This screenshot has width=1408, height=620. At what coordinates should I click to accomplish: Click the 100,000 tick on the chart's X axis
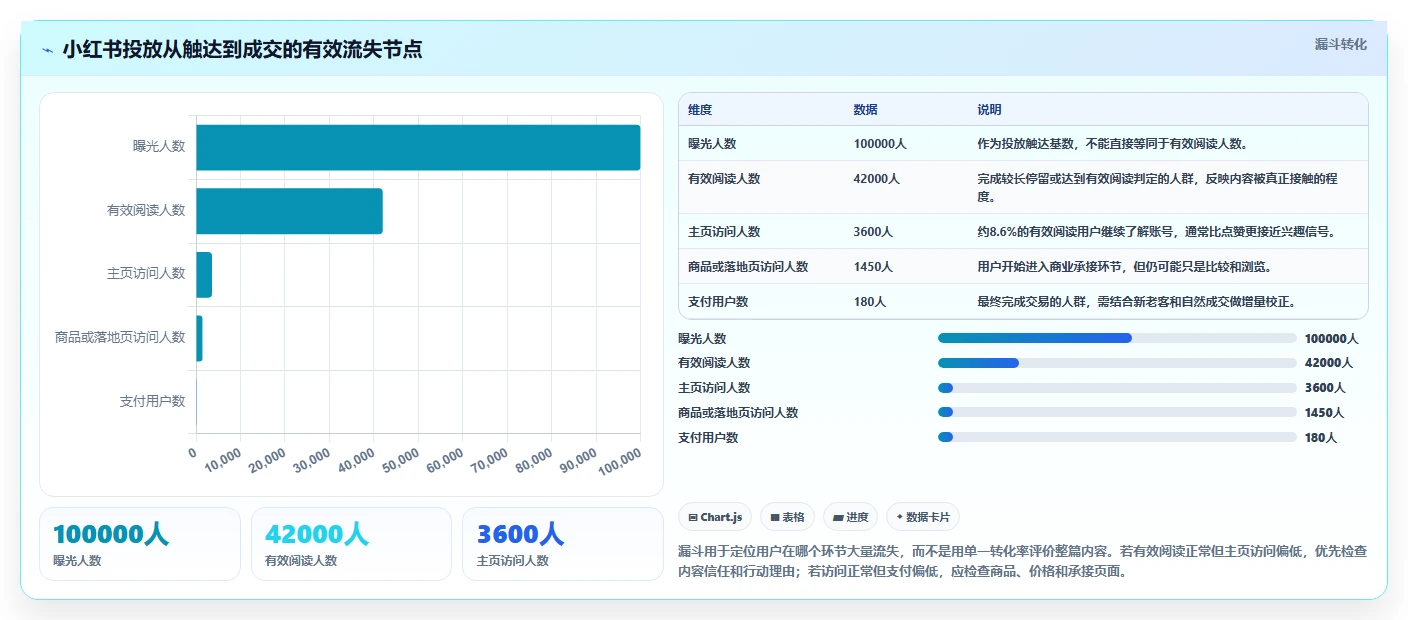[x=620, y=460]
